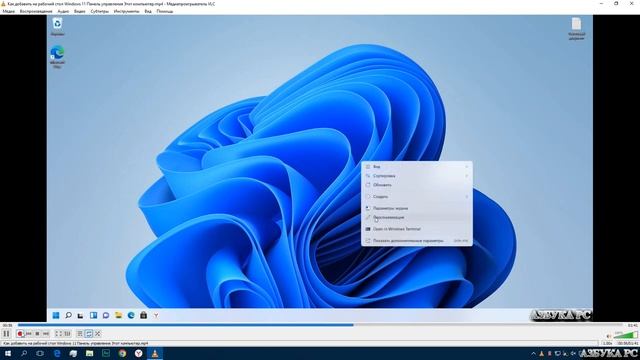
Task: Mute audio via speaker icon
Action: 609,336
